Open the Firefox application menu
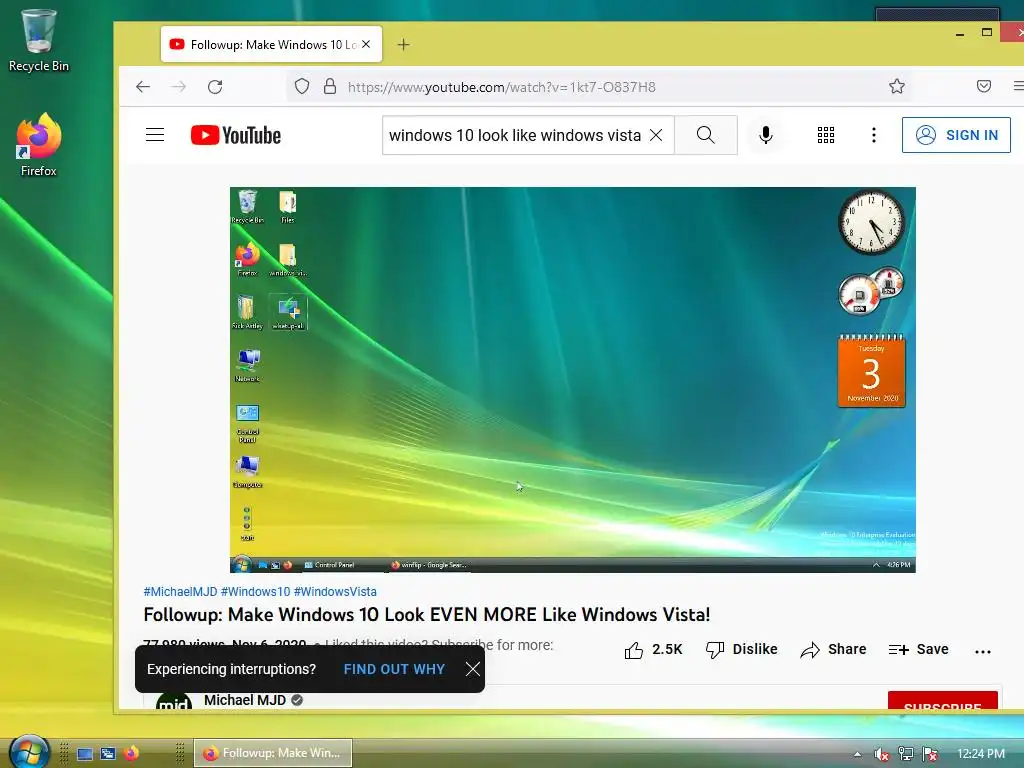This screenshot has width=1024, height=768. [1018, 86]
